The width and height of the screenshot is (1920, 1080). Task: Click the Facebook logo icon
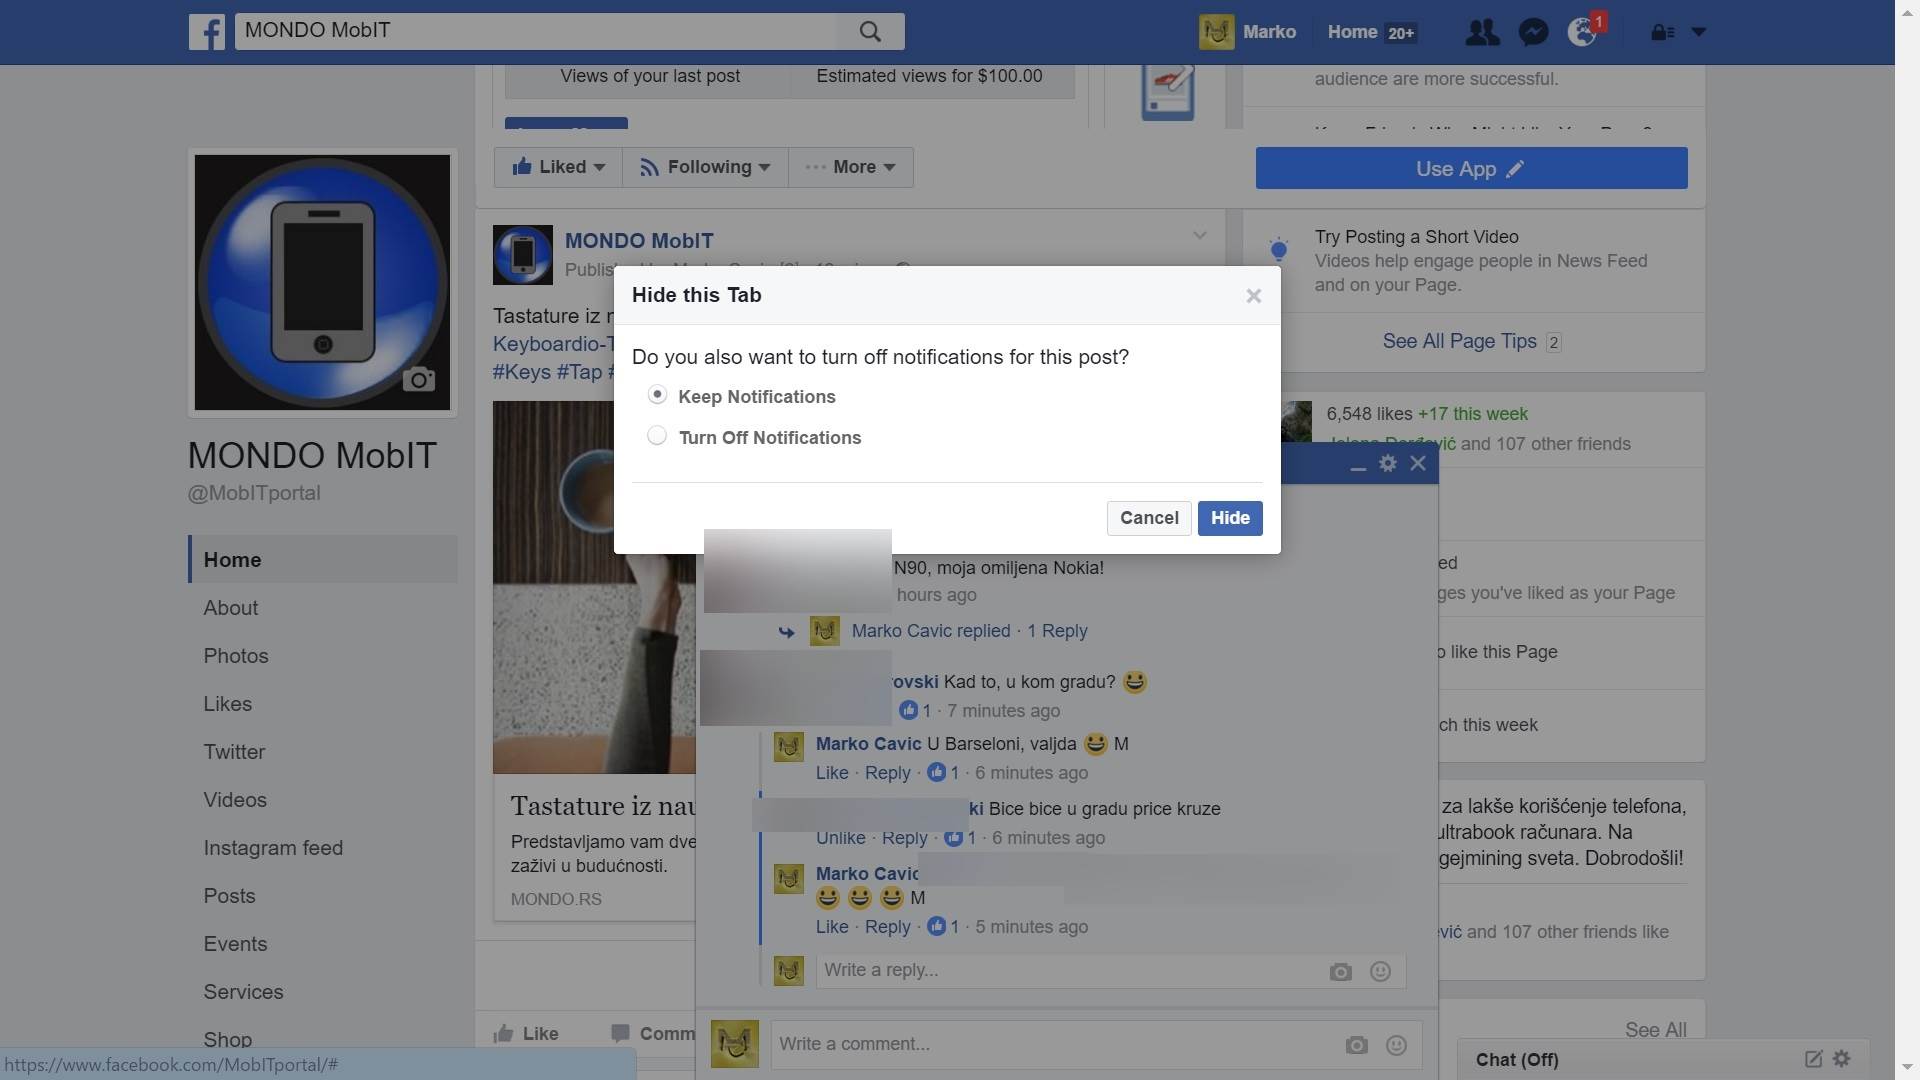tap(207, 32)
